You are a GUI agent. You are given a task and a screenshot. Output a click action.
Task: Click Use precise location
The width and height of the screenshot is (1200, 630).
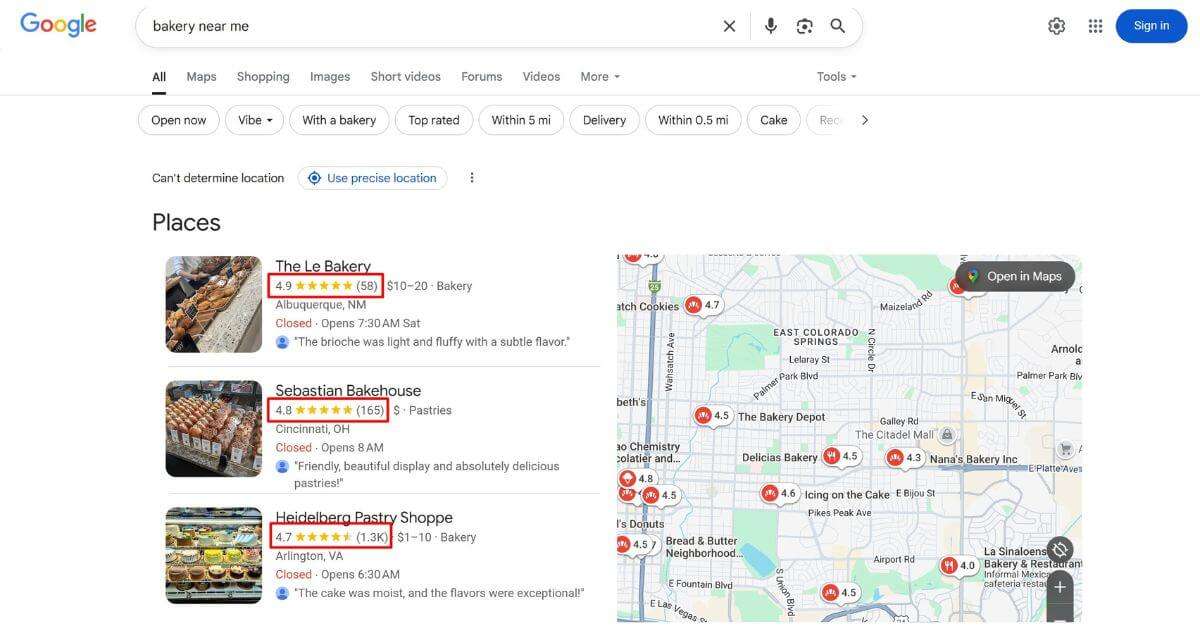pos(372,177)
